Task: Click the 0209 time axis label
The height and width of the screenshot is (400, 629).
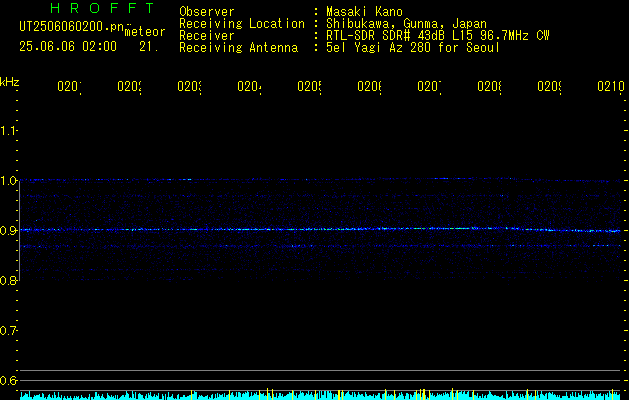Action: point(549,86)
